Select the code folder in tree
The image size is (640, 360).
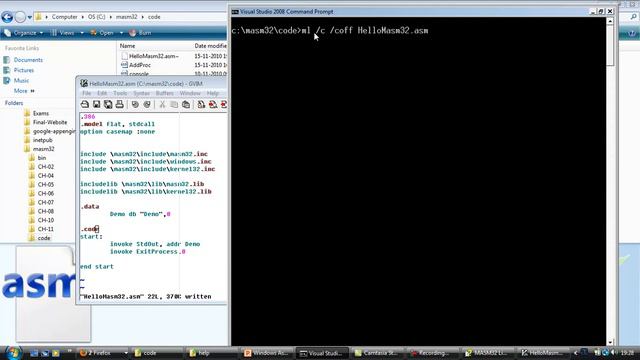coord(44,238)
